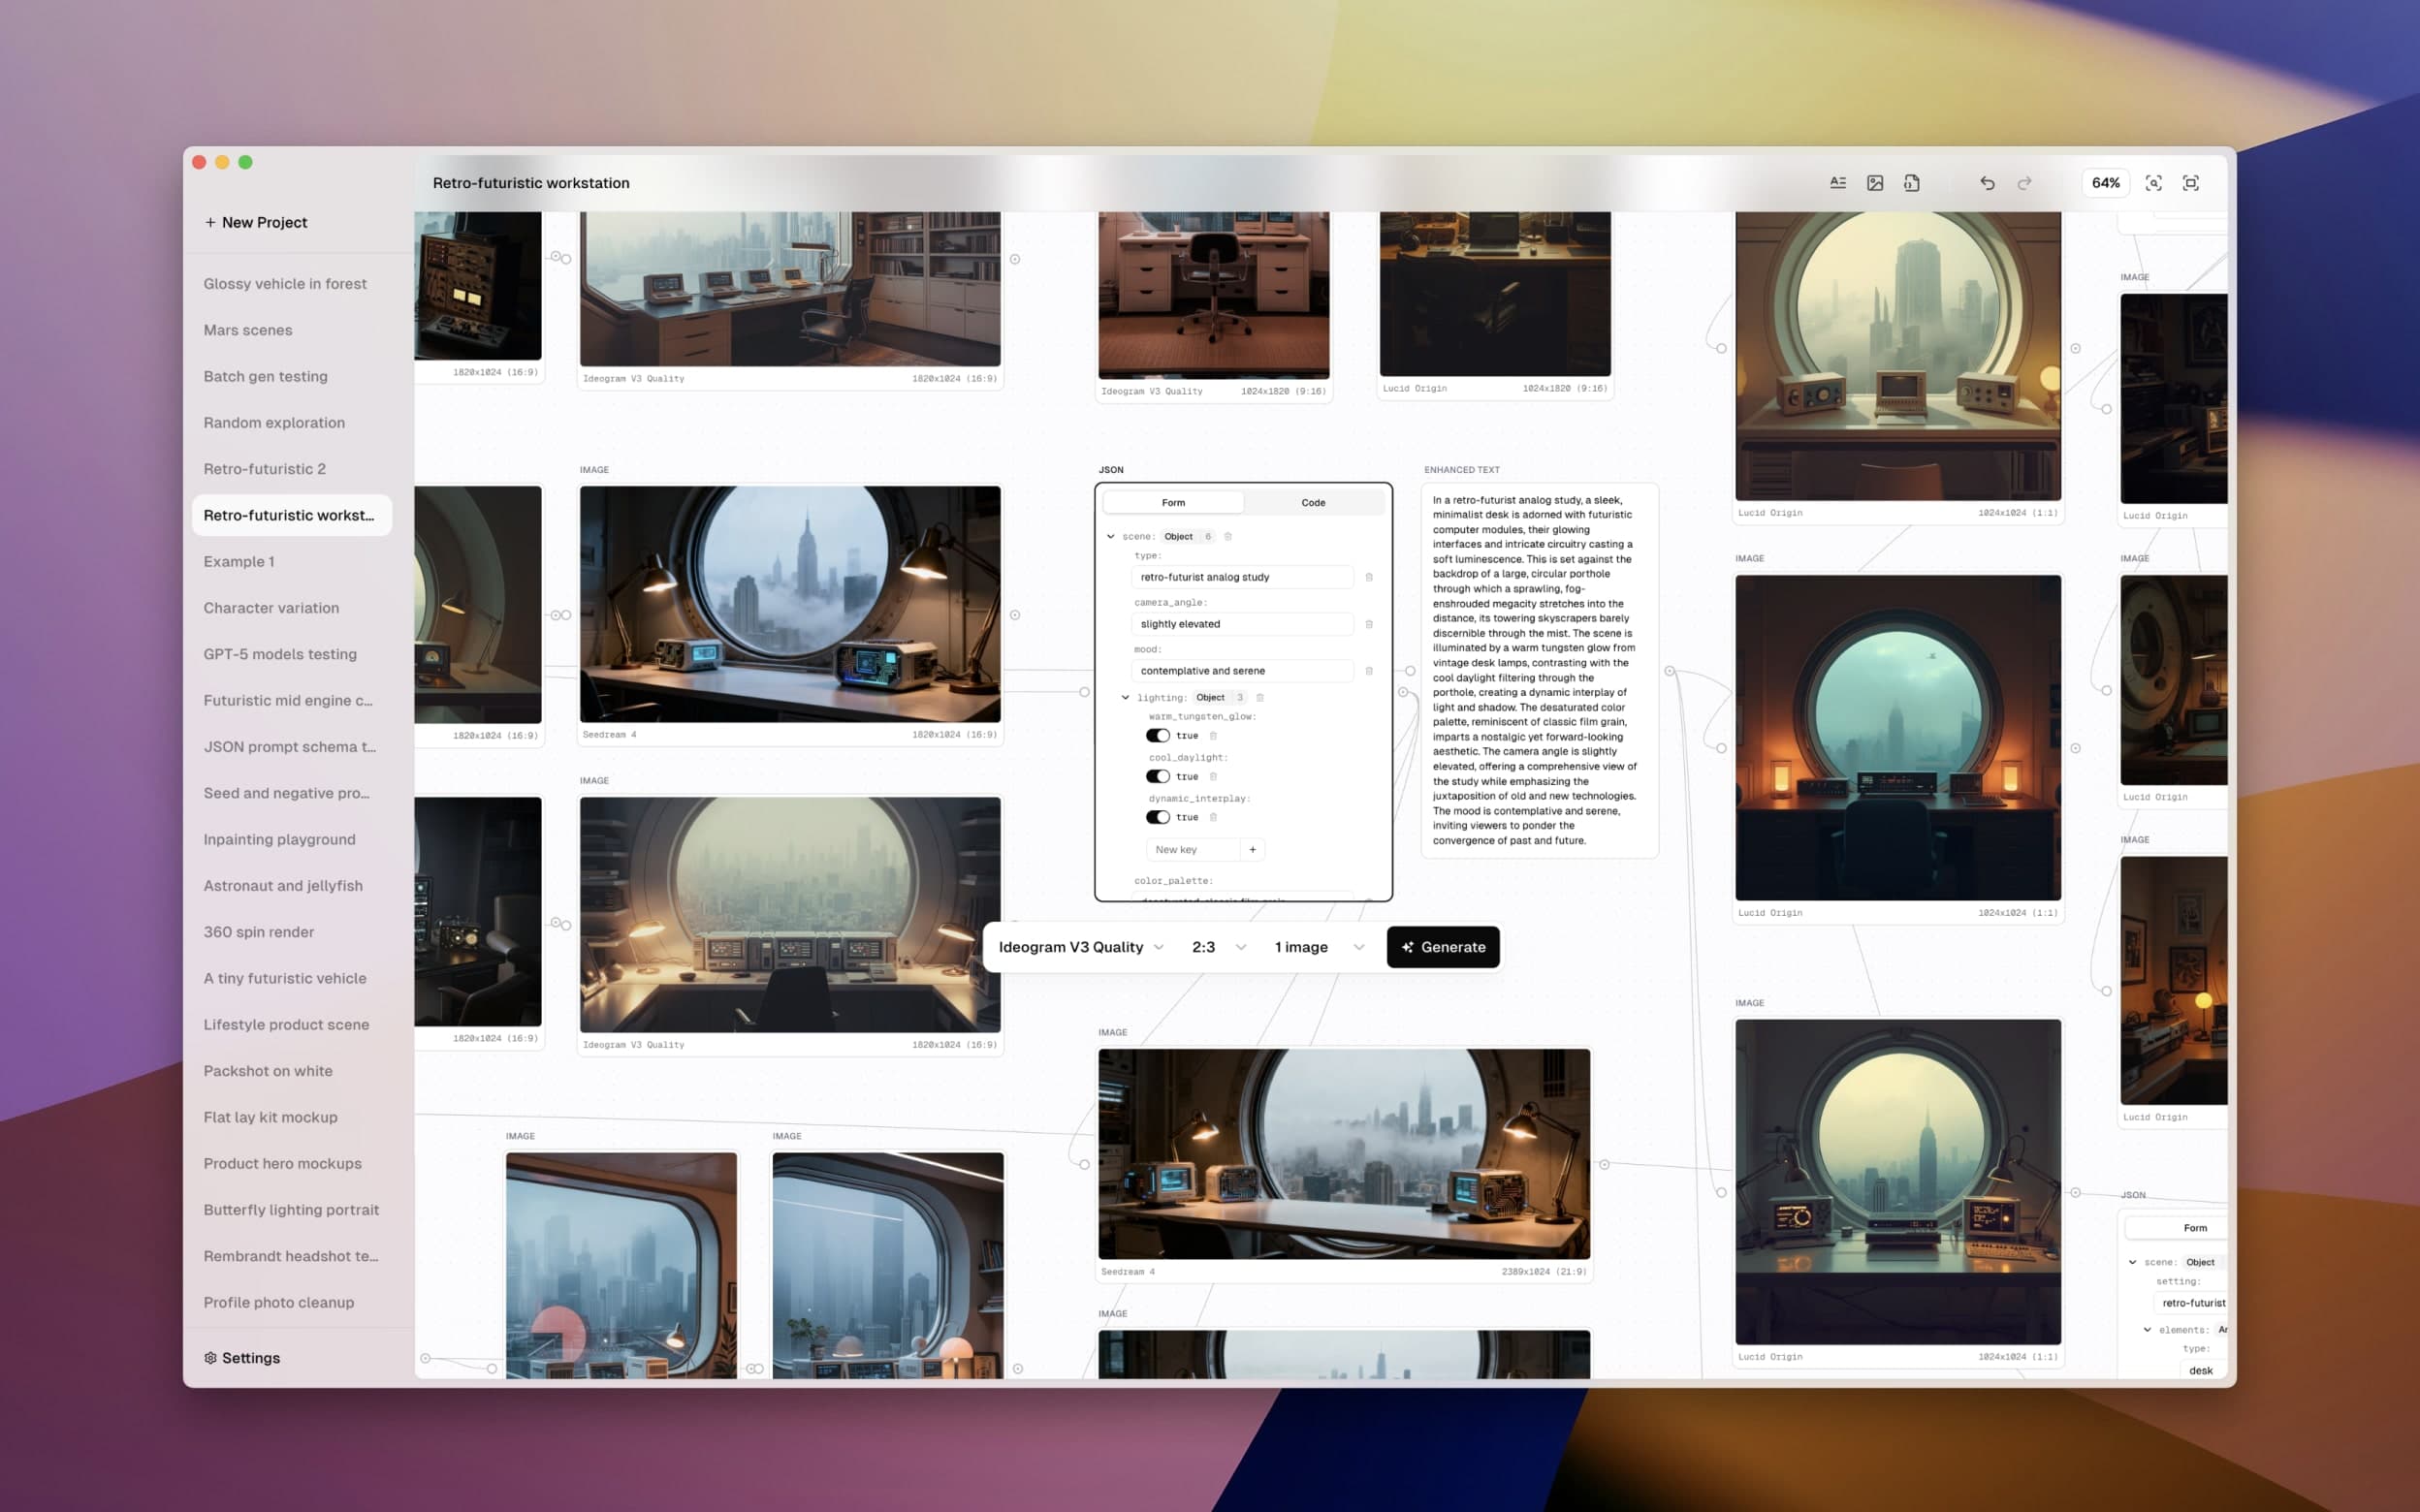2420x1512 pixels.
Task: Click the undo arrow icon
Action: click(1987, 183)
